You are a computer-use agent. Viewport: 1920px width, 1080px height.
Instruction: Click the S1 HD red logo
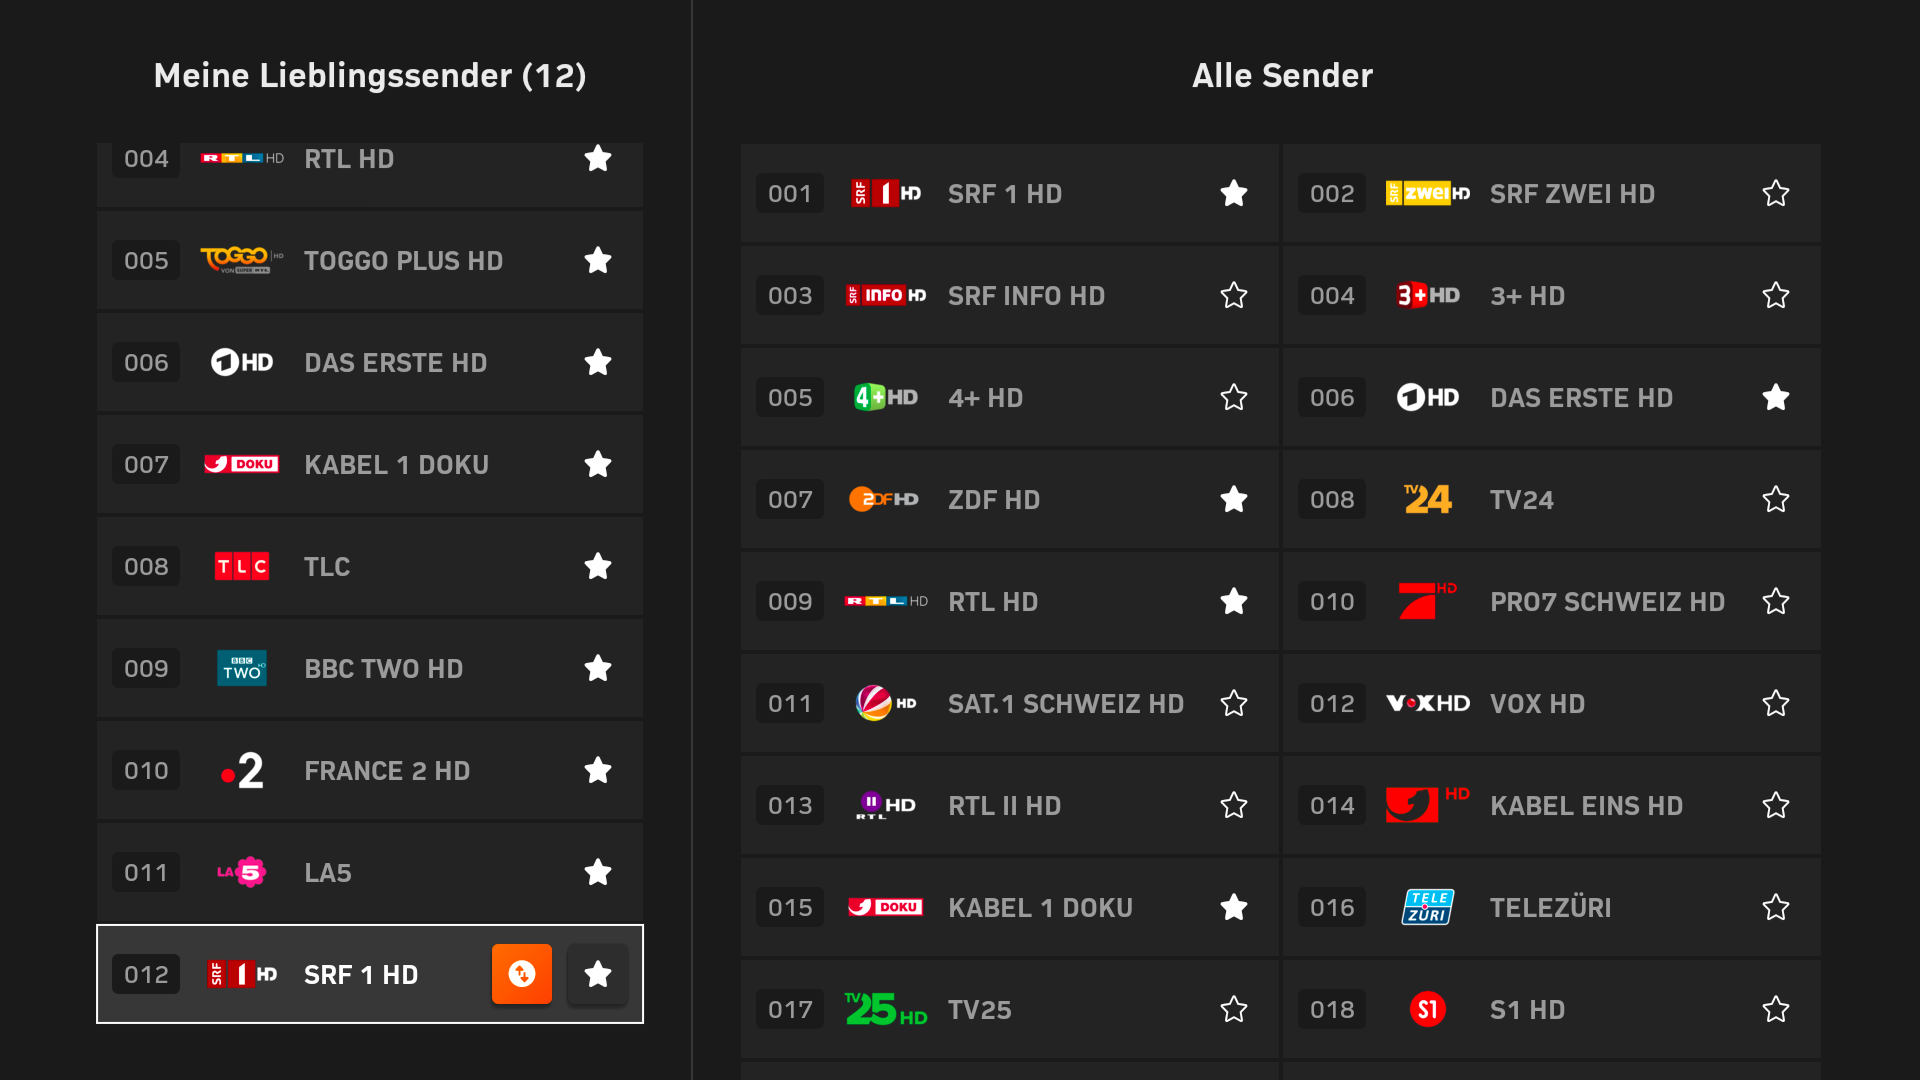click(x=1427, y=1010)
